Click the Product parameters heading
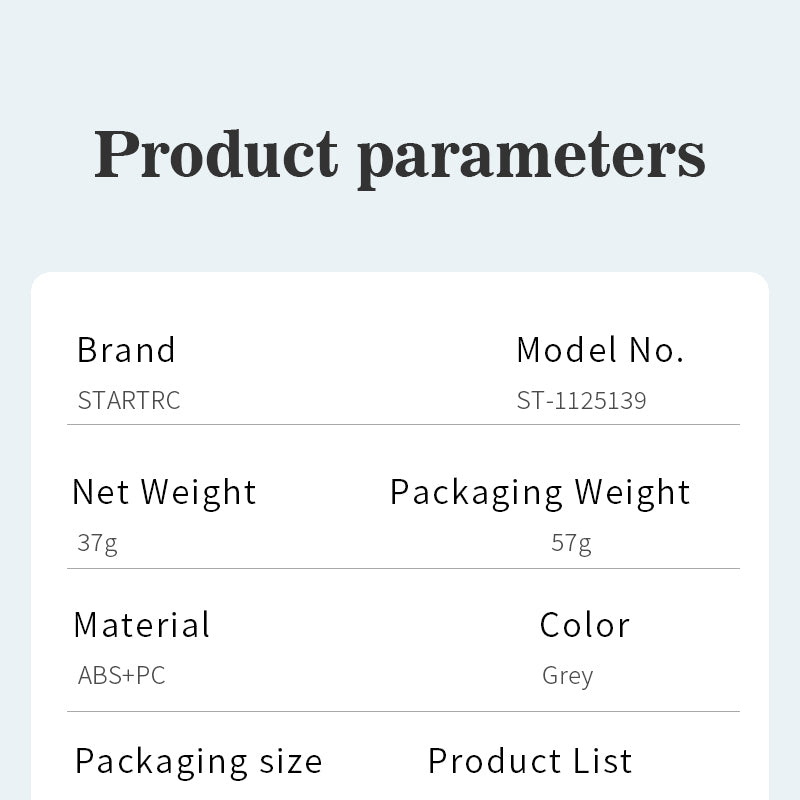 coord(400,155)
